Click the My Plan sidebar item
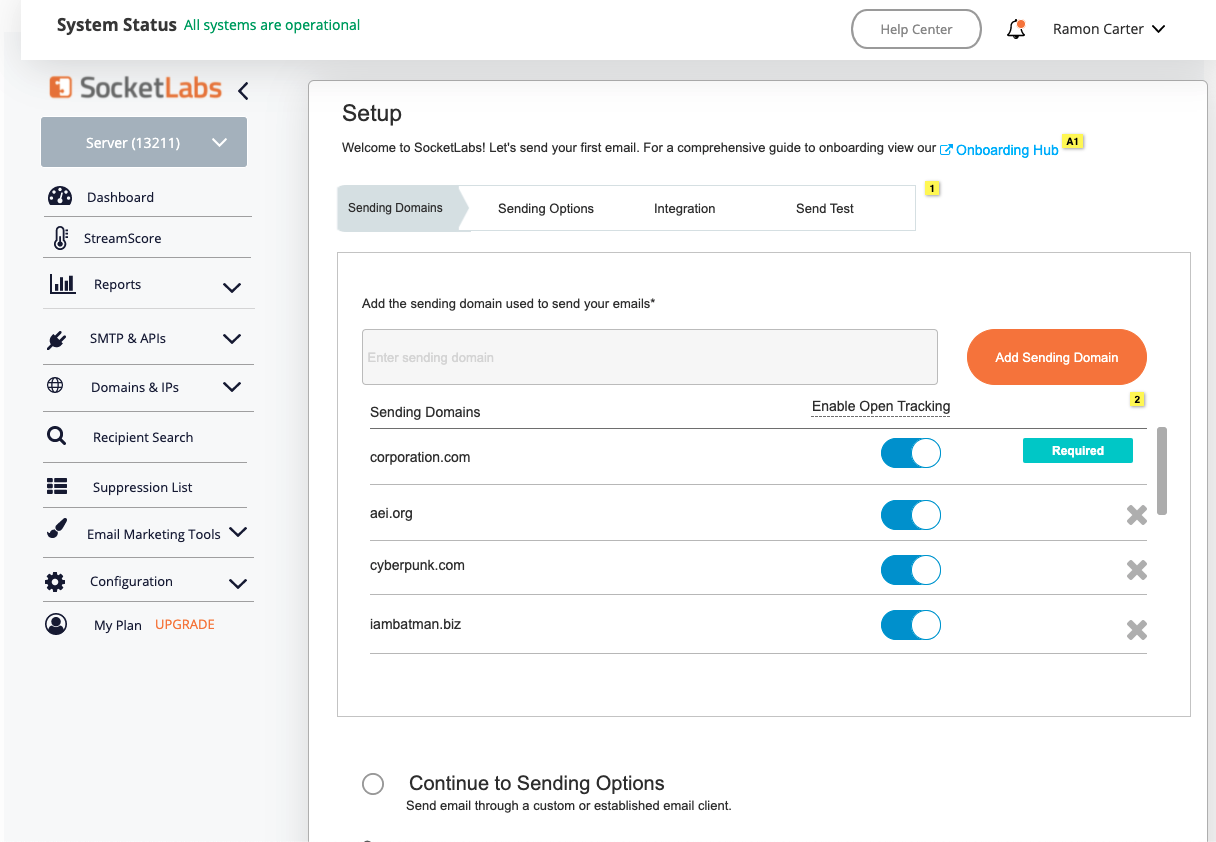Viewport: 1216px width, 842px height. click(x=118, y=625)
